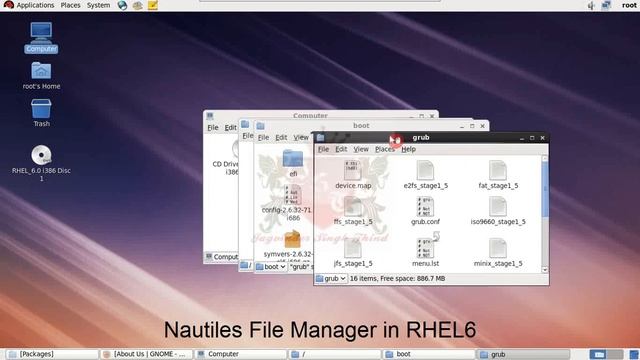640x360 pixels.
Task: Click the boot window title bar folder icon
Action: click(x=260, y=126)
